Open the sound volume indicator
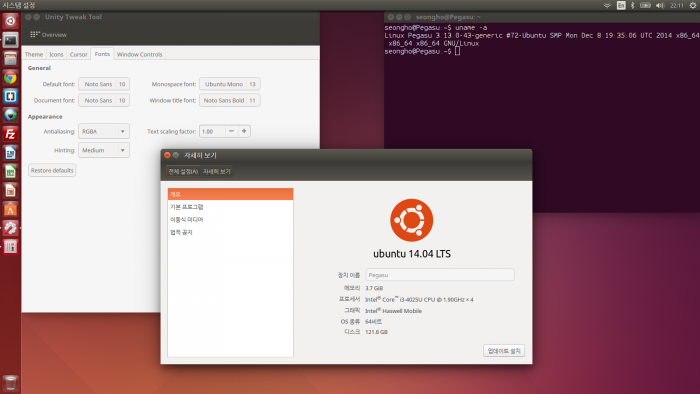700x394 pixels. [x=660, y=5]
